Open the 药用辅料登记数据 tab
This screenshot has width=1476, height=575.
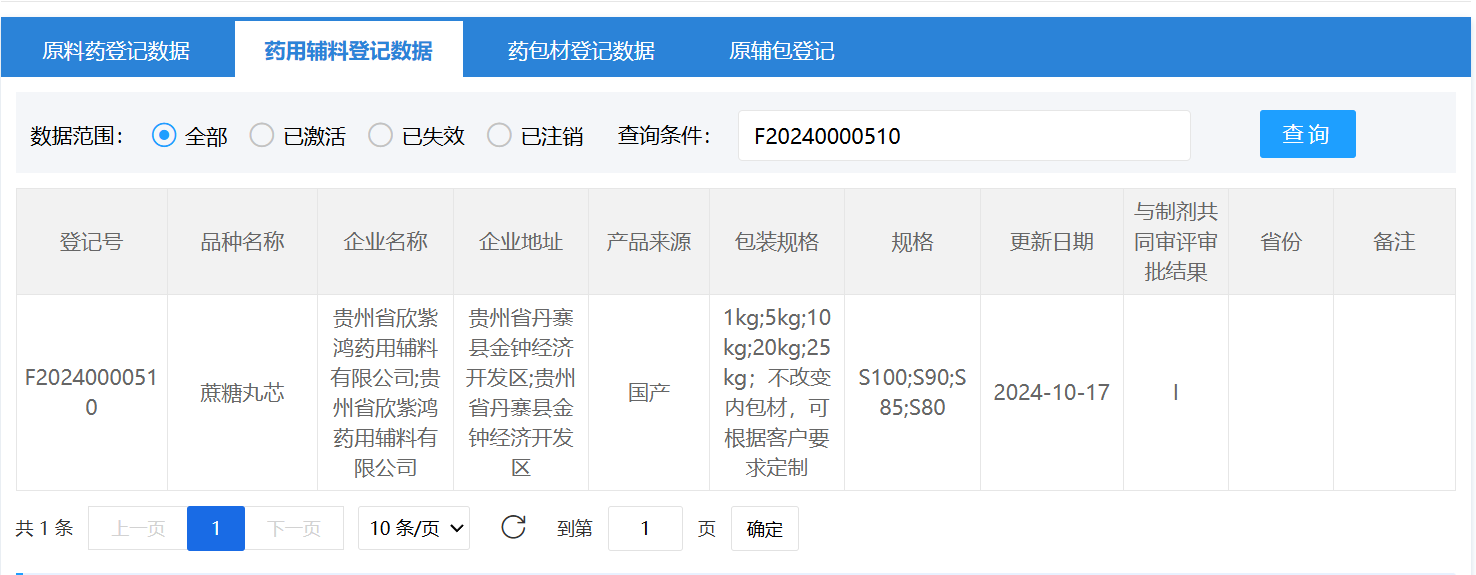348,51
